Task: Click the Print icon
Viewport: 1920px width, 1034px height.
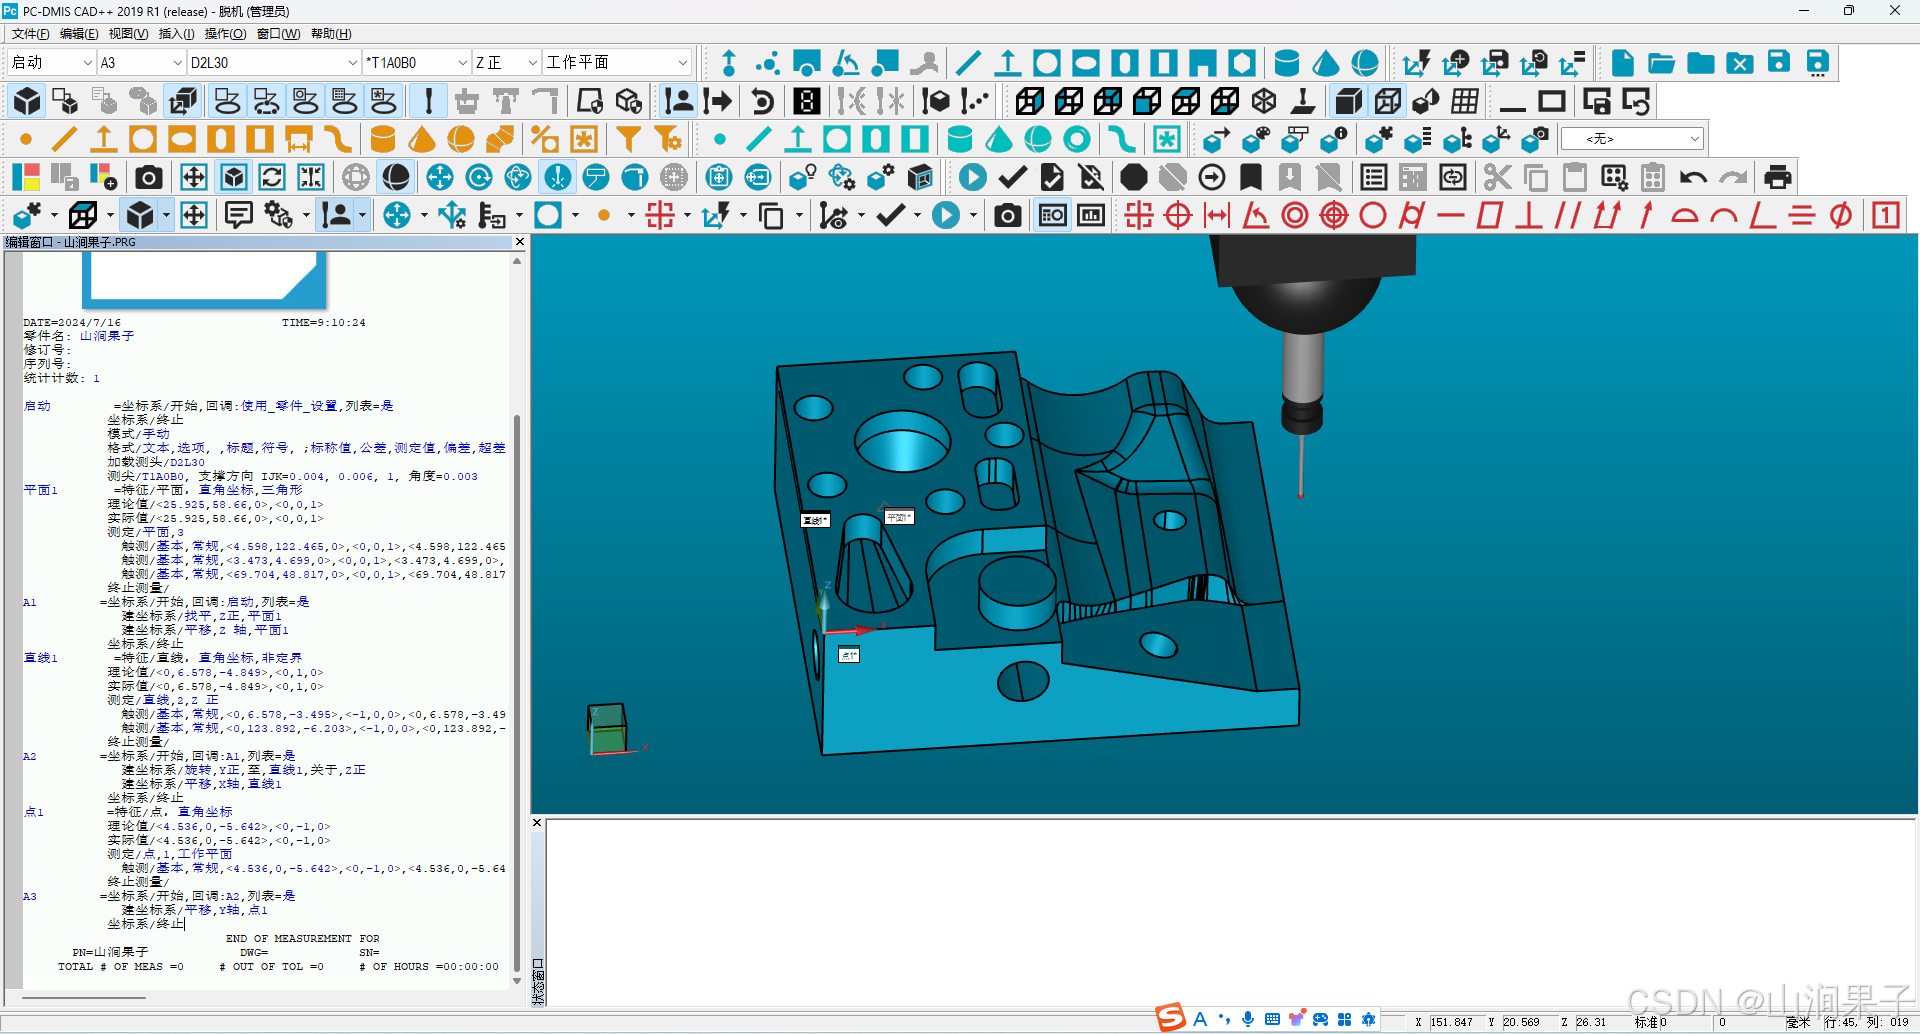Action: coord(1778,178)
